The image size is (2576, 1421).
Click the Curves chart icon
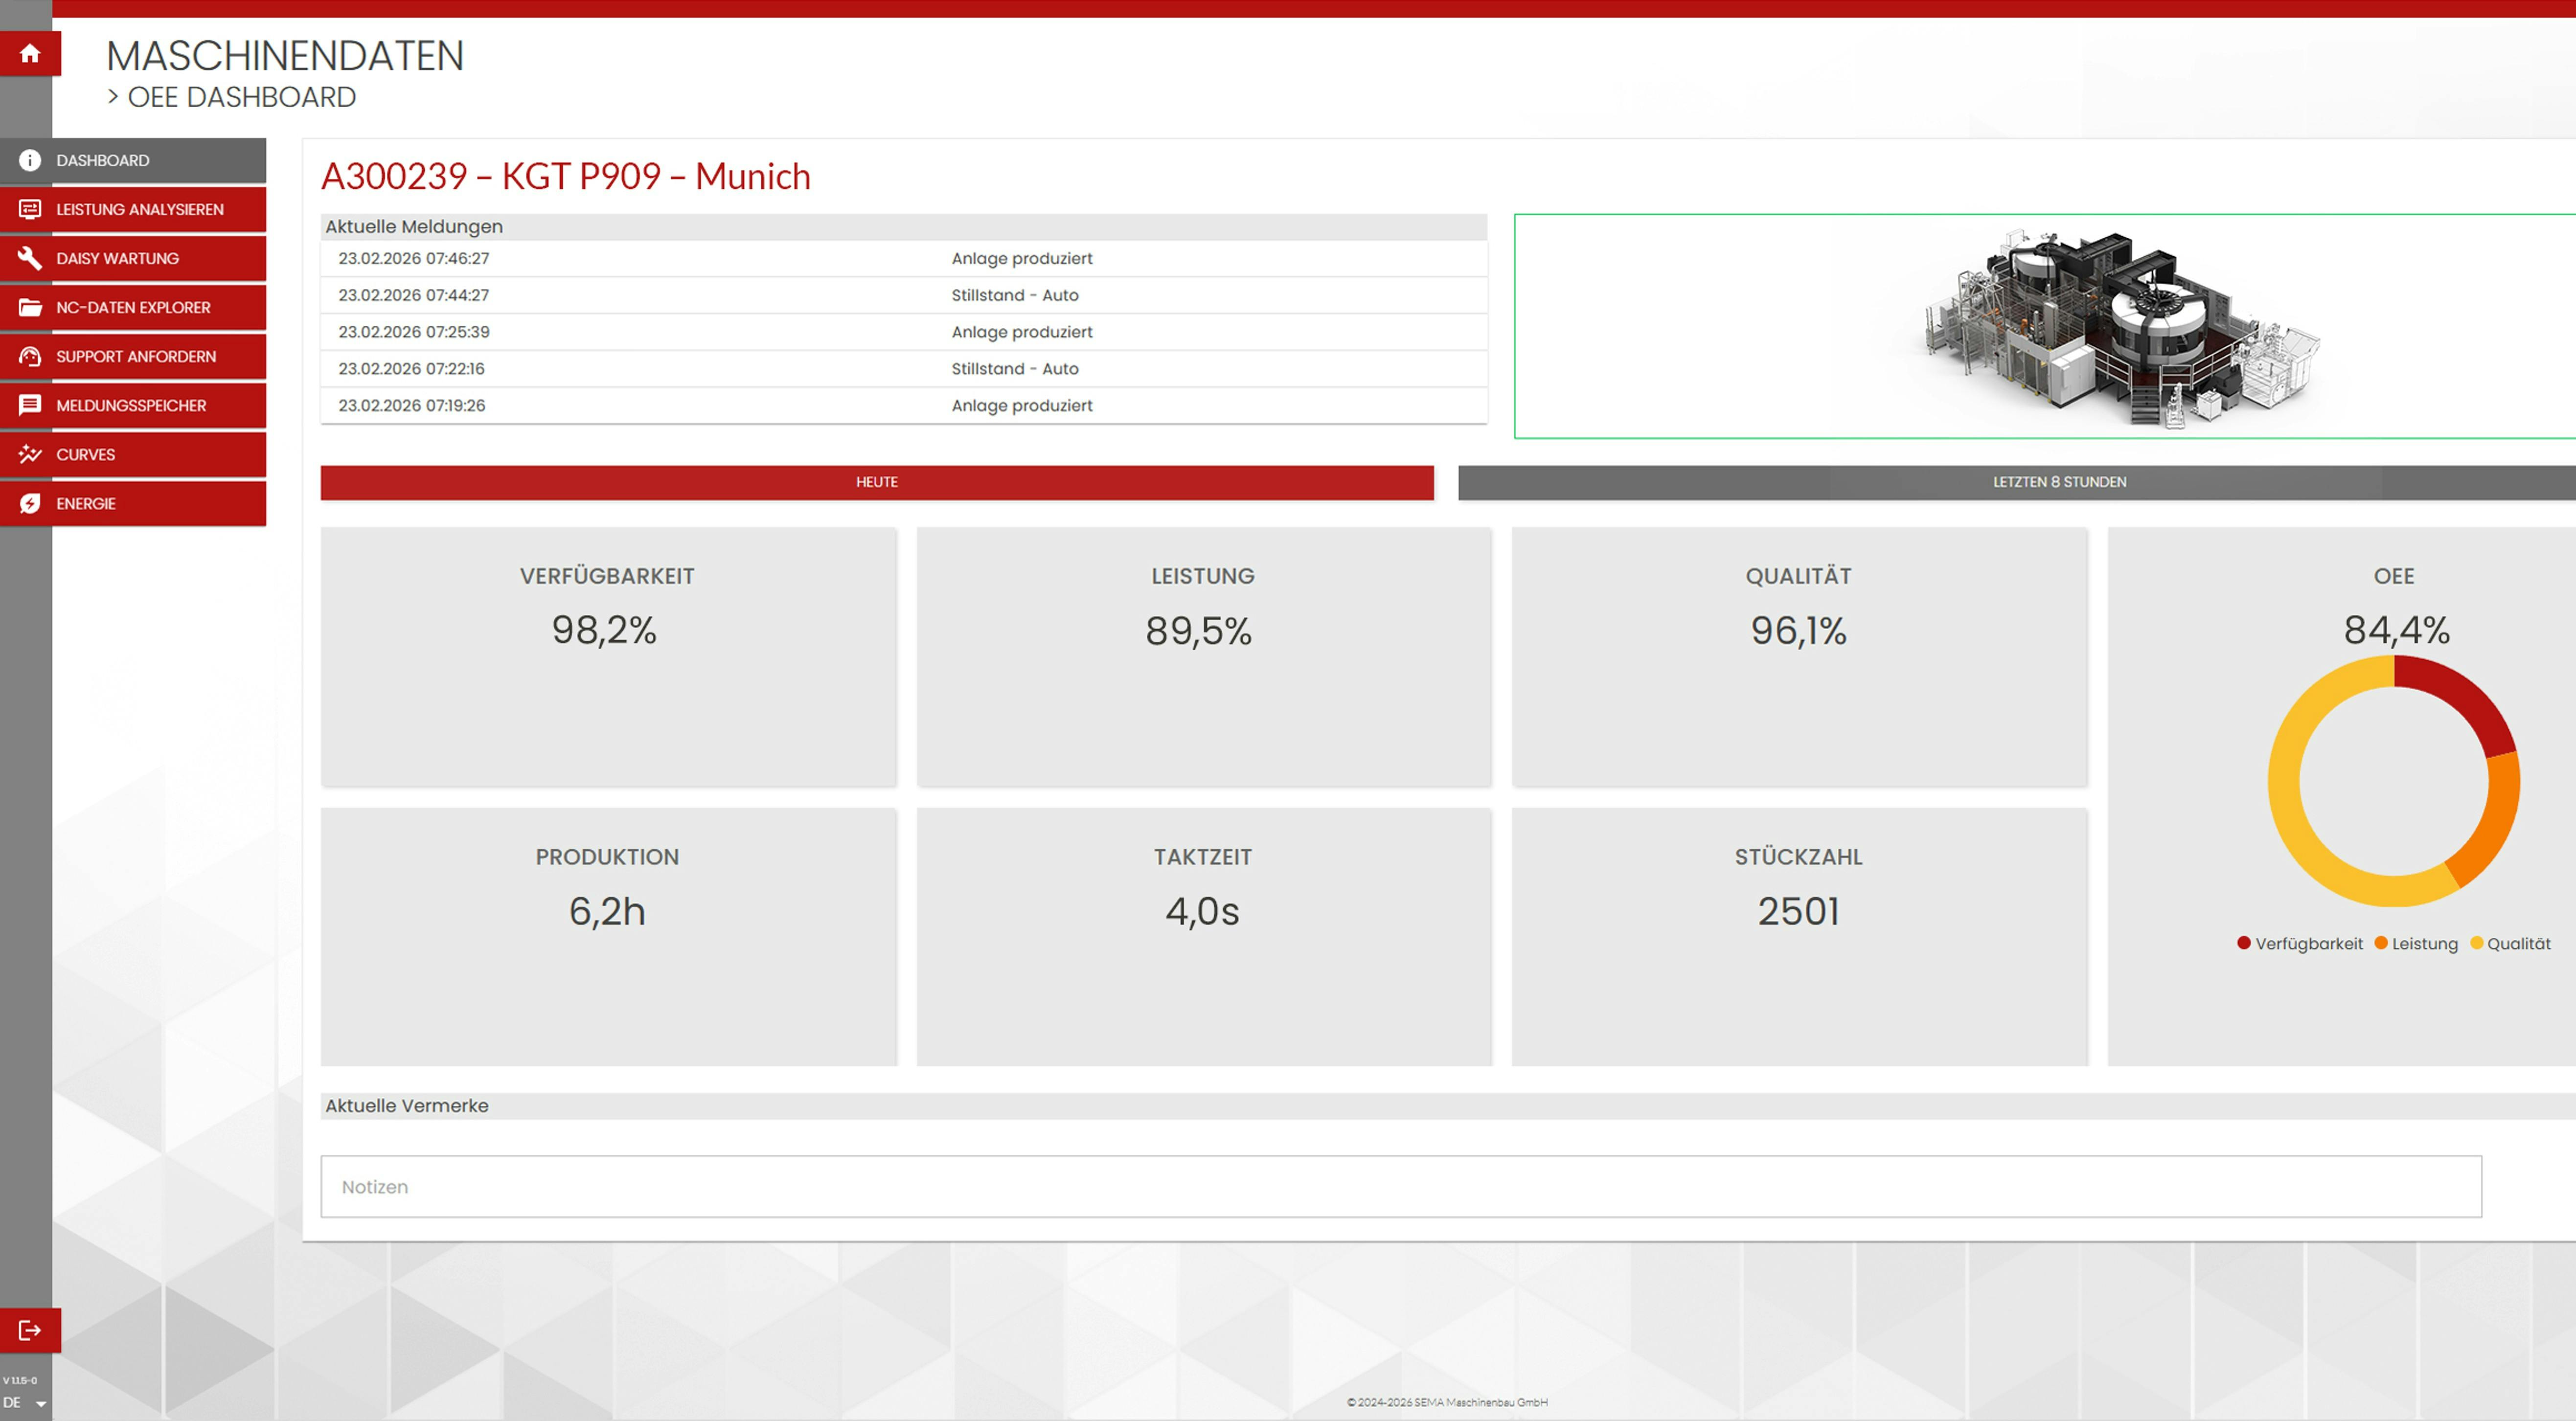pos(30,454)
